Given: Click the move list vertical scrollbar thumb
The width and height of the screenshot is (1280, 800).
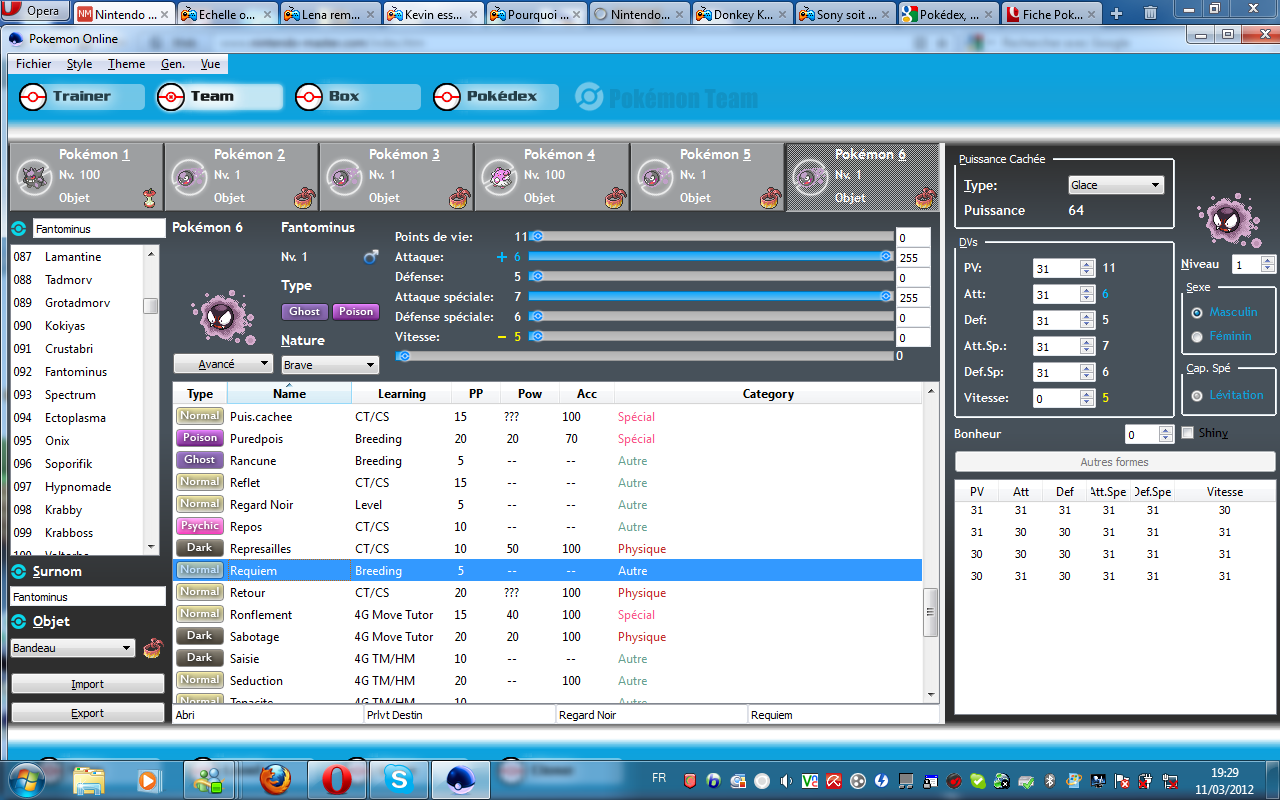Looking at the screenshot, I should [x=930, y=612].
